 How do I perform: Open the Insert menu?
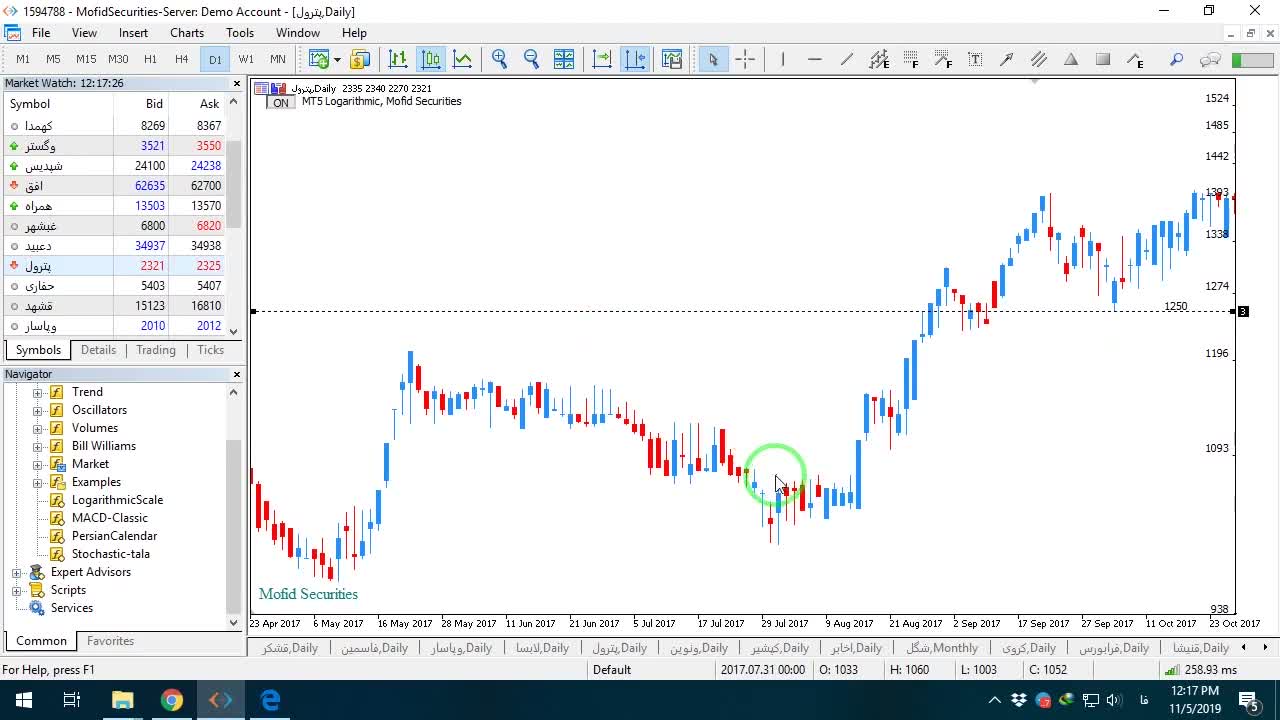coord(133,33)
